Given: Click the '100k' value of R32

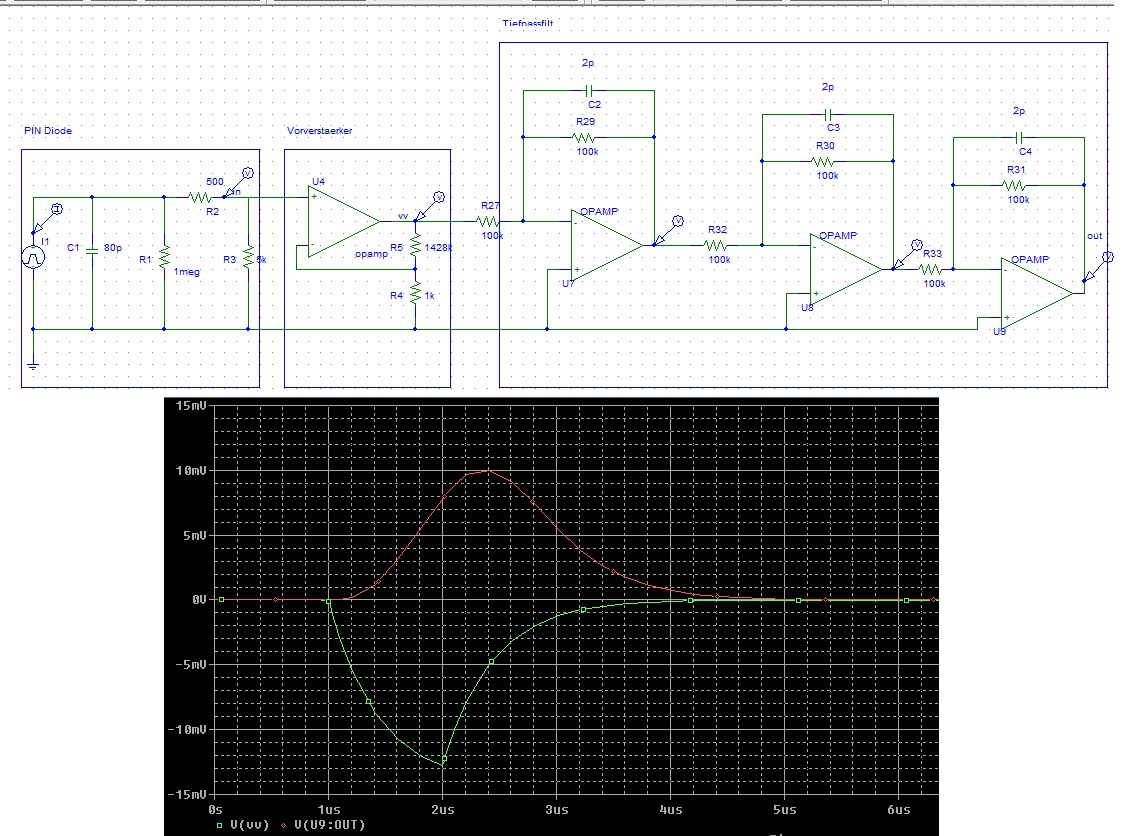Looking at the screenshot, I should (720, 259).
